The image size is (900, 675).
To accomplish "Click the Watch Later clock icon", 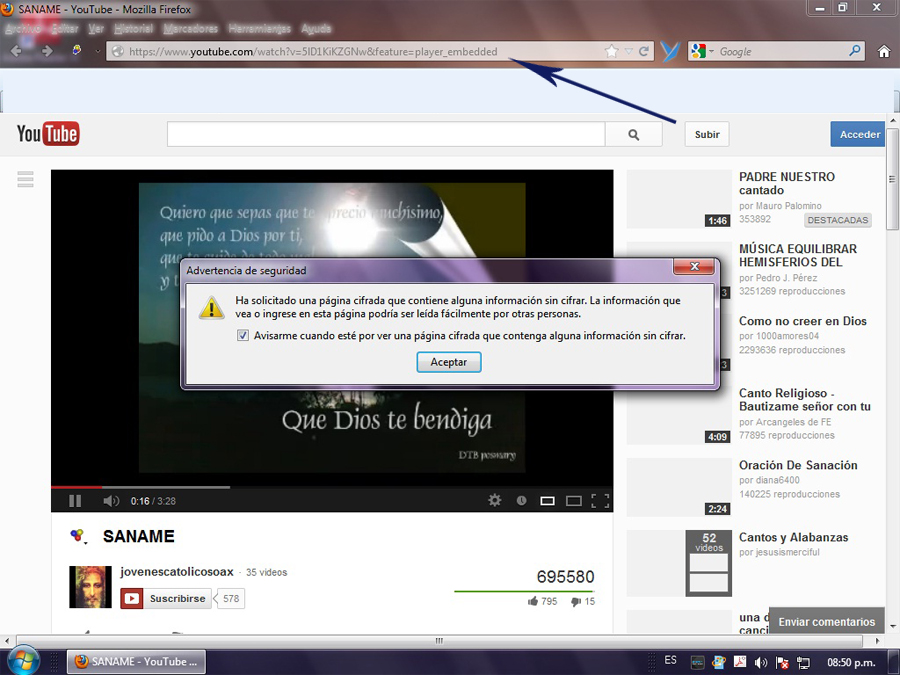I will (521, 501).
